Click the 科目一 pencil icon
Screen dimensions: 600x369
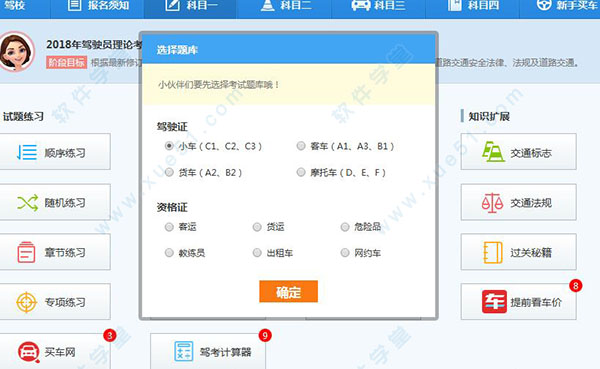(x=172, y=5)
